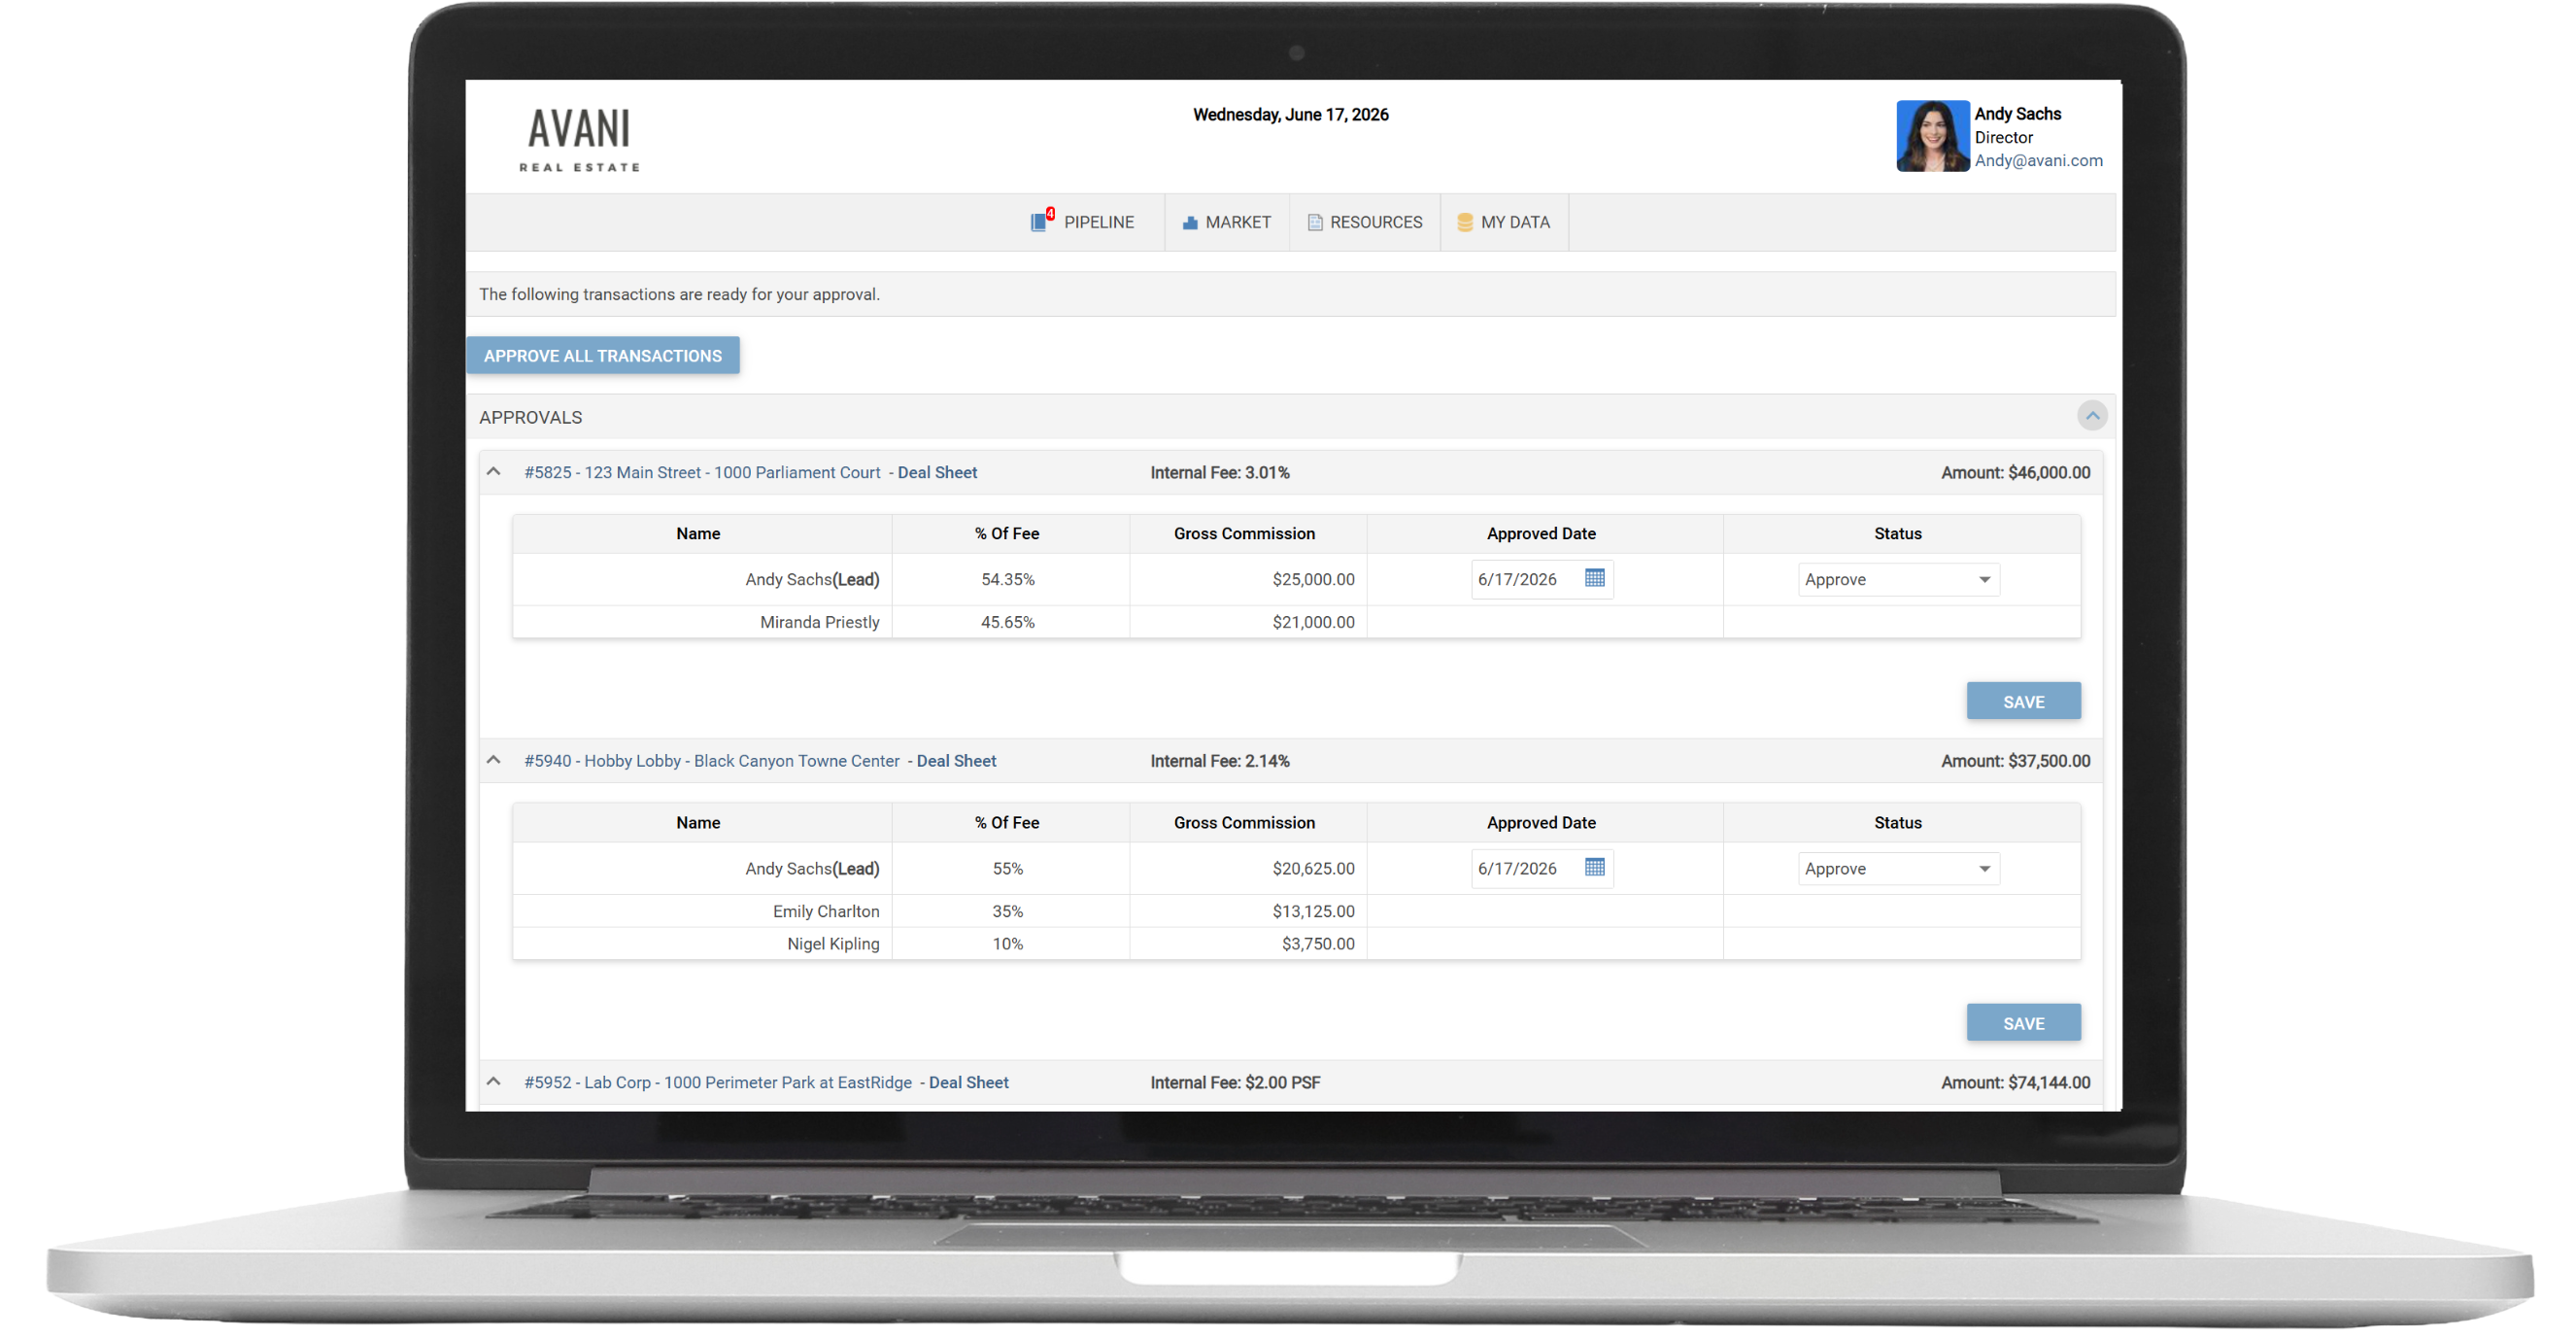Viewport: 2576px width, 1338px height.
Task: Collapse deal #5940 Hobby Lobby section
Action: click(x=493, y=760)
